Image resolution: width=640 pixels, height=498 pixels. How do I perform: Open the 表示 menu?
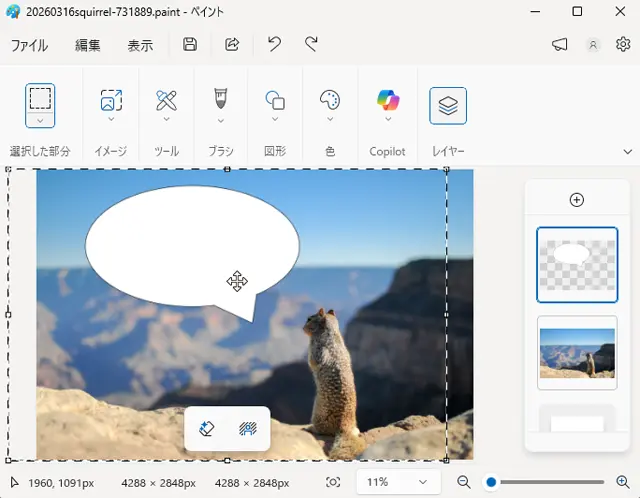click(140, 45)
